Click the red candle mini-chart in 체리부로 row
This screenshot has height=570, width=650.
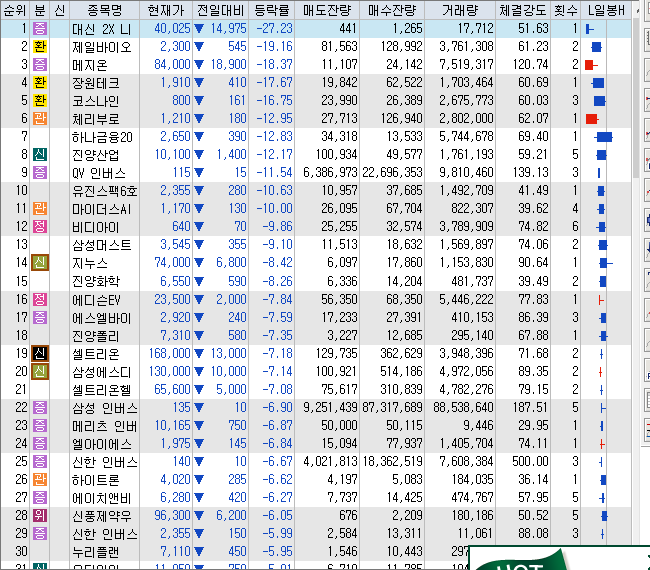tap(592, 119)
